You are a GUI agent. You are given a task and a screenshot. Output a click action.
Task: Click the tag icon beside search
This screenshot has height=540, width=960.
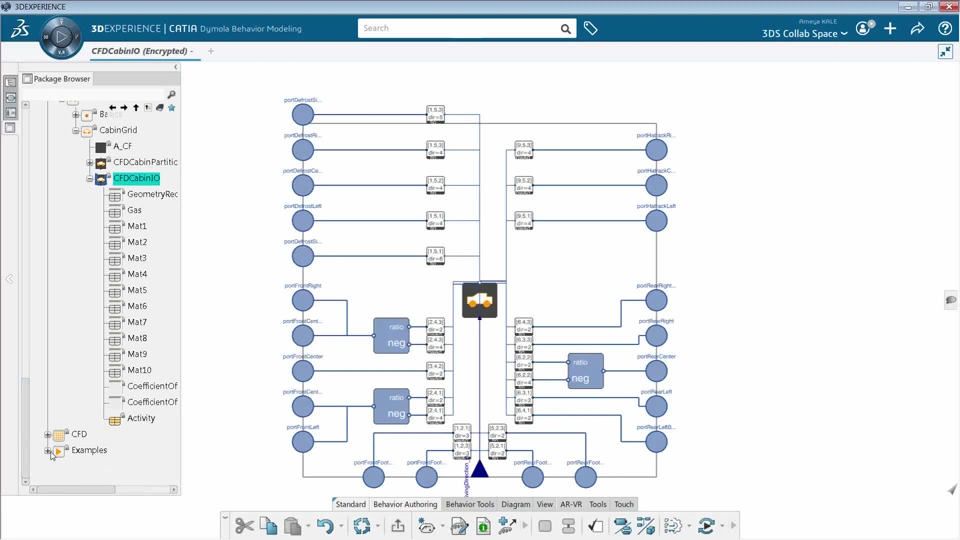tap(591, 28)
